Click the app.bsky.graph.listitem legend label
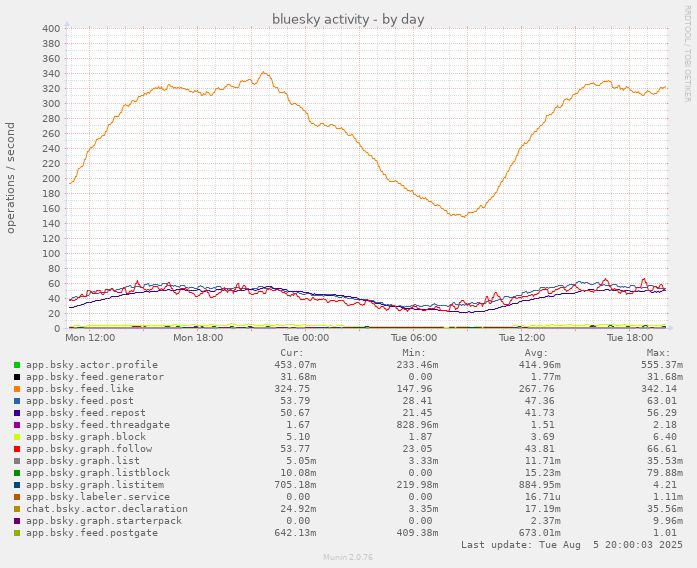 click(95, 485)
